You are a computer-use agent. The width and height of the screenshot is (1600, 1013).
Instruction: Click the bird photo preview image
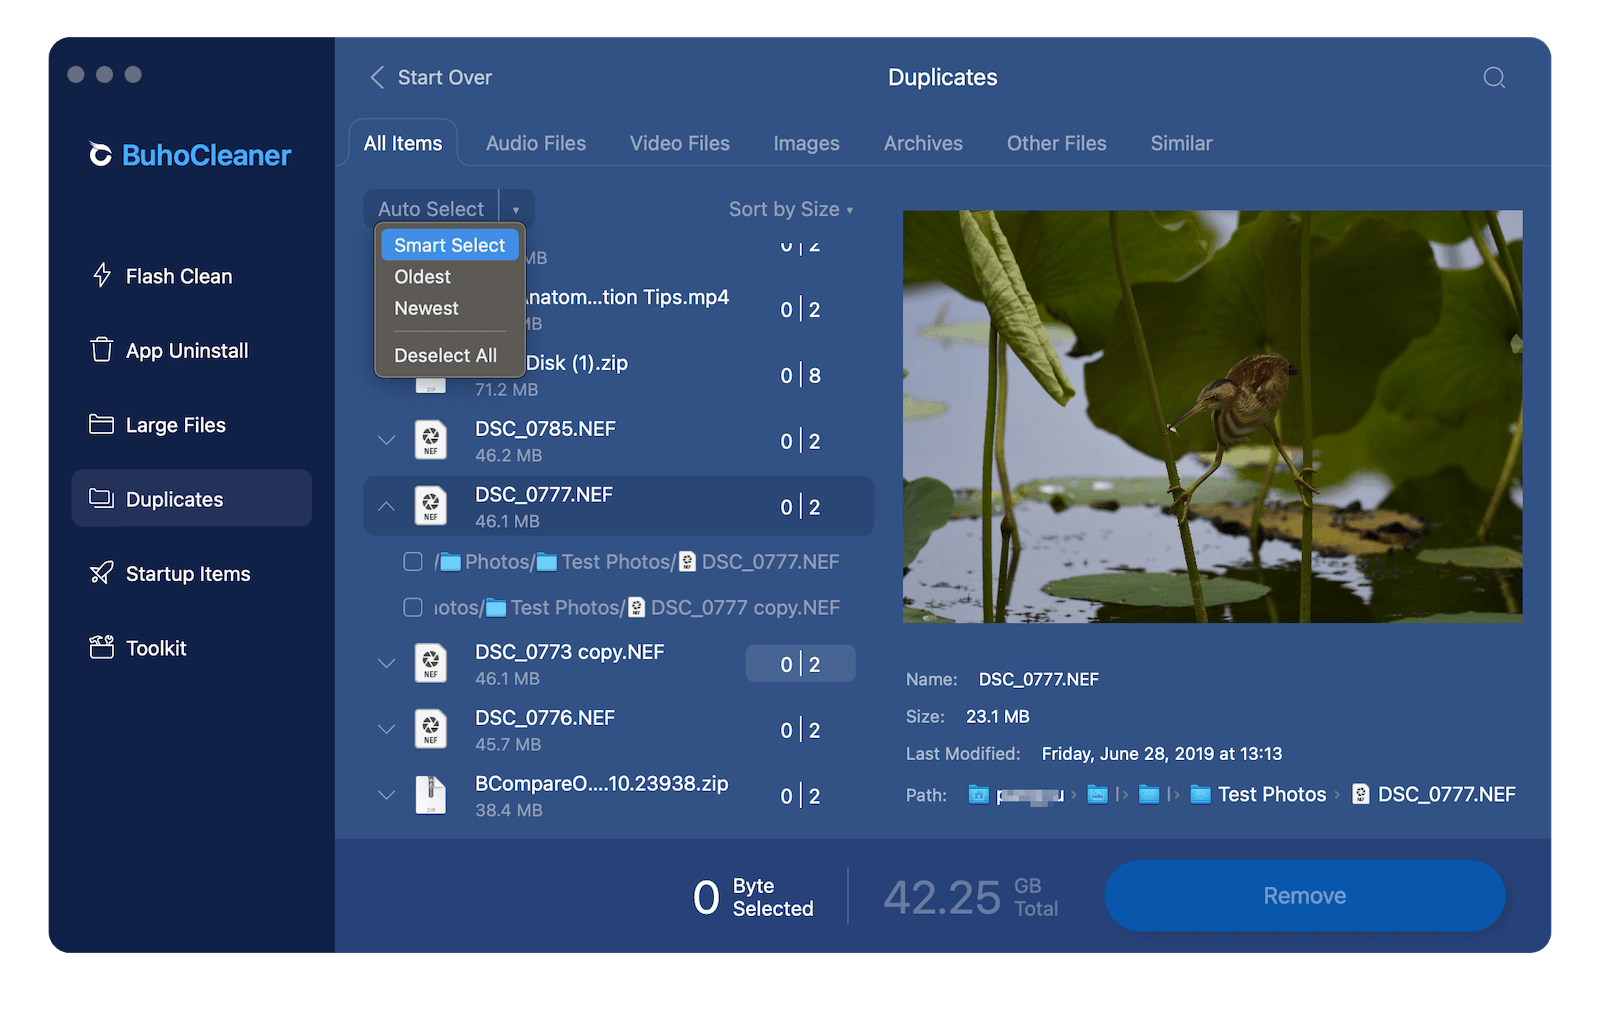(1212, 416)
